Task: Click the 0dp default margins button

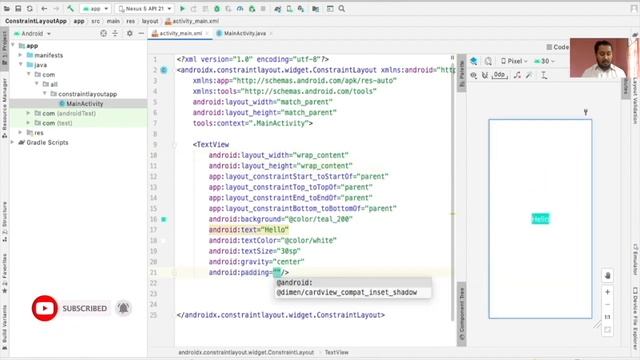Action: pos(500,75)
